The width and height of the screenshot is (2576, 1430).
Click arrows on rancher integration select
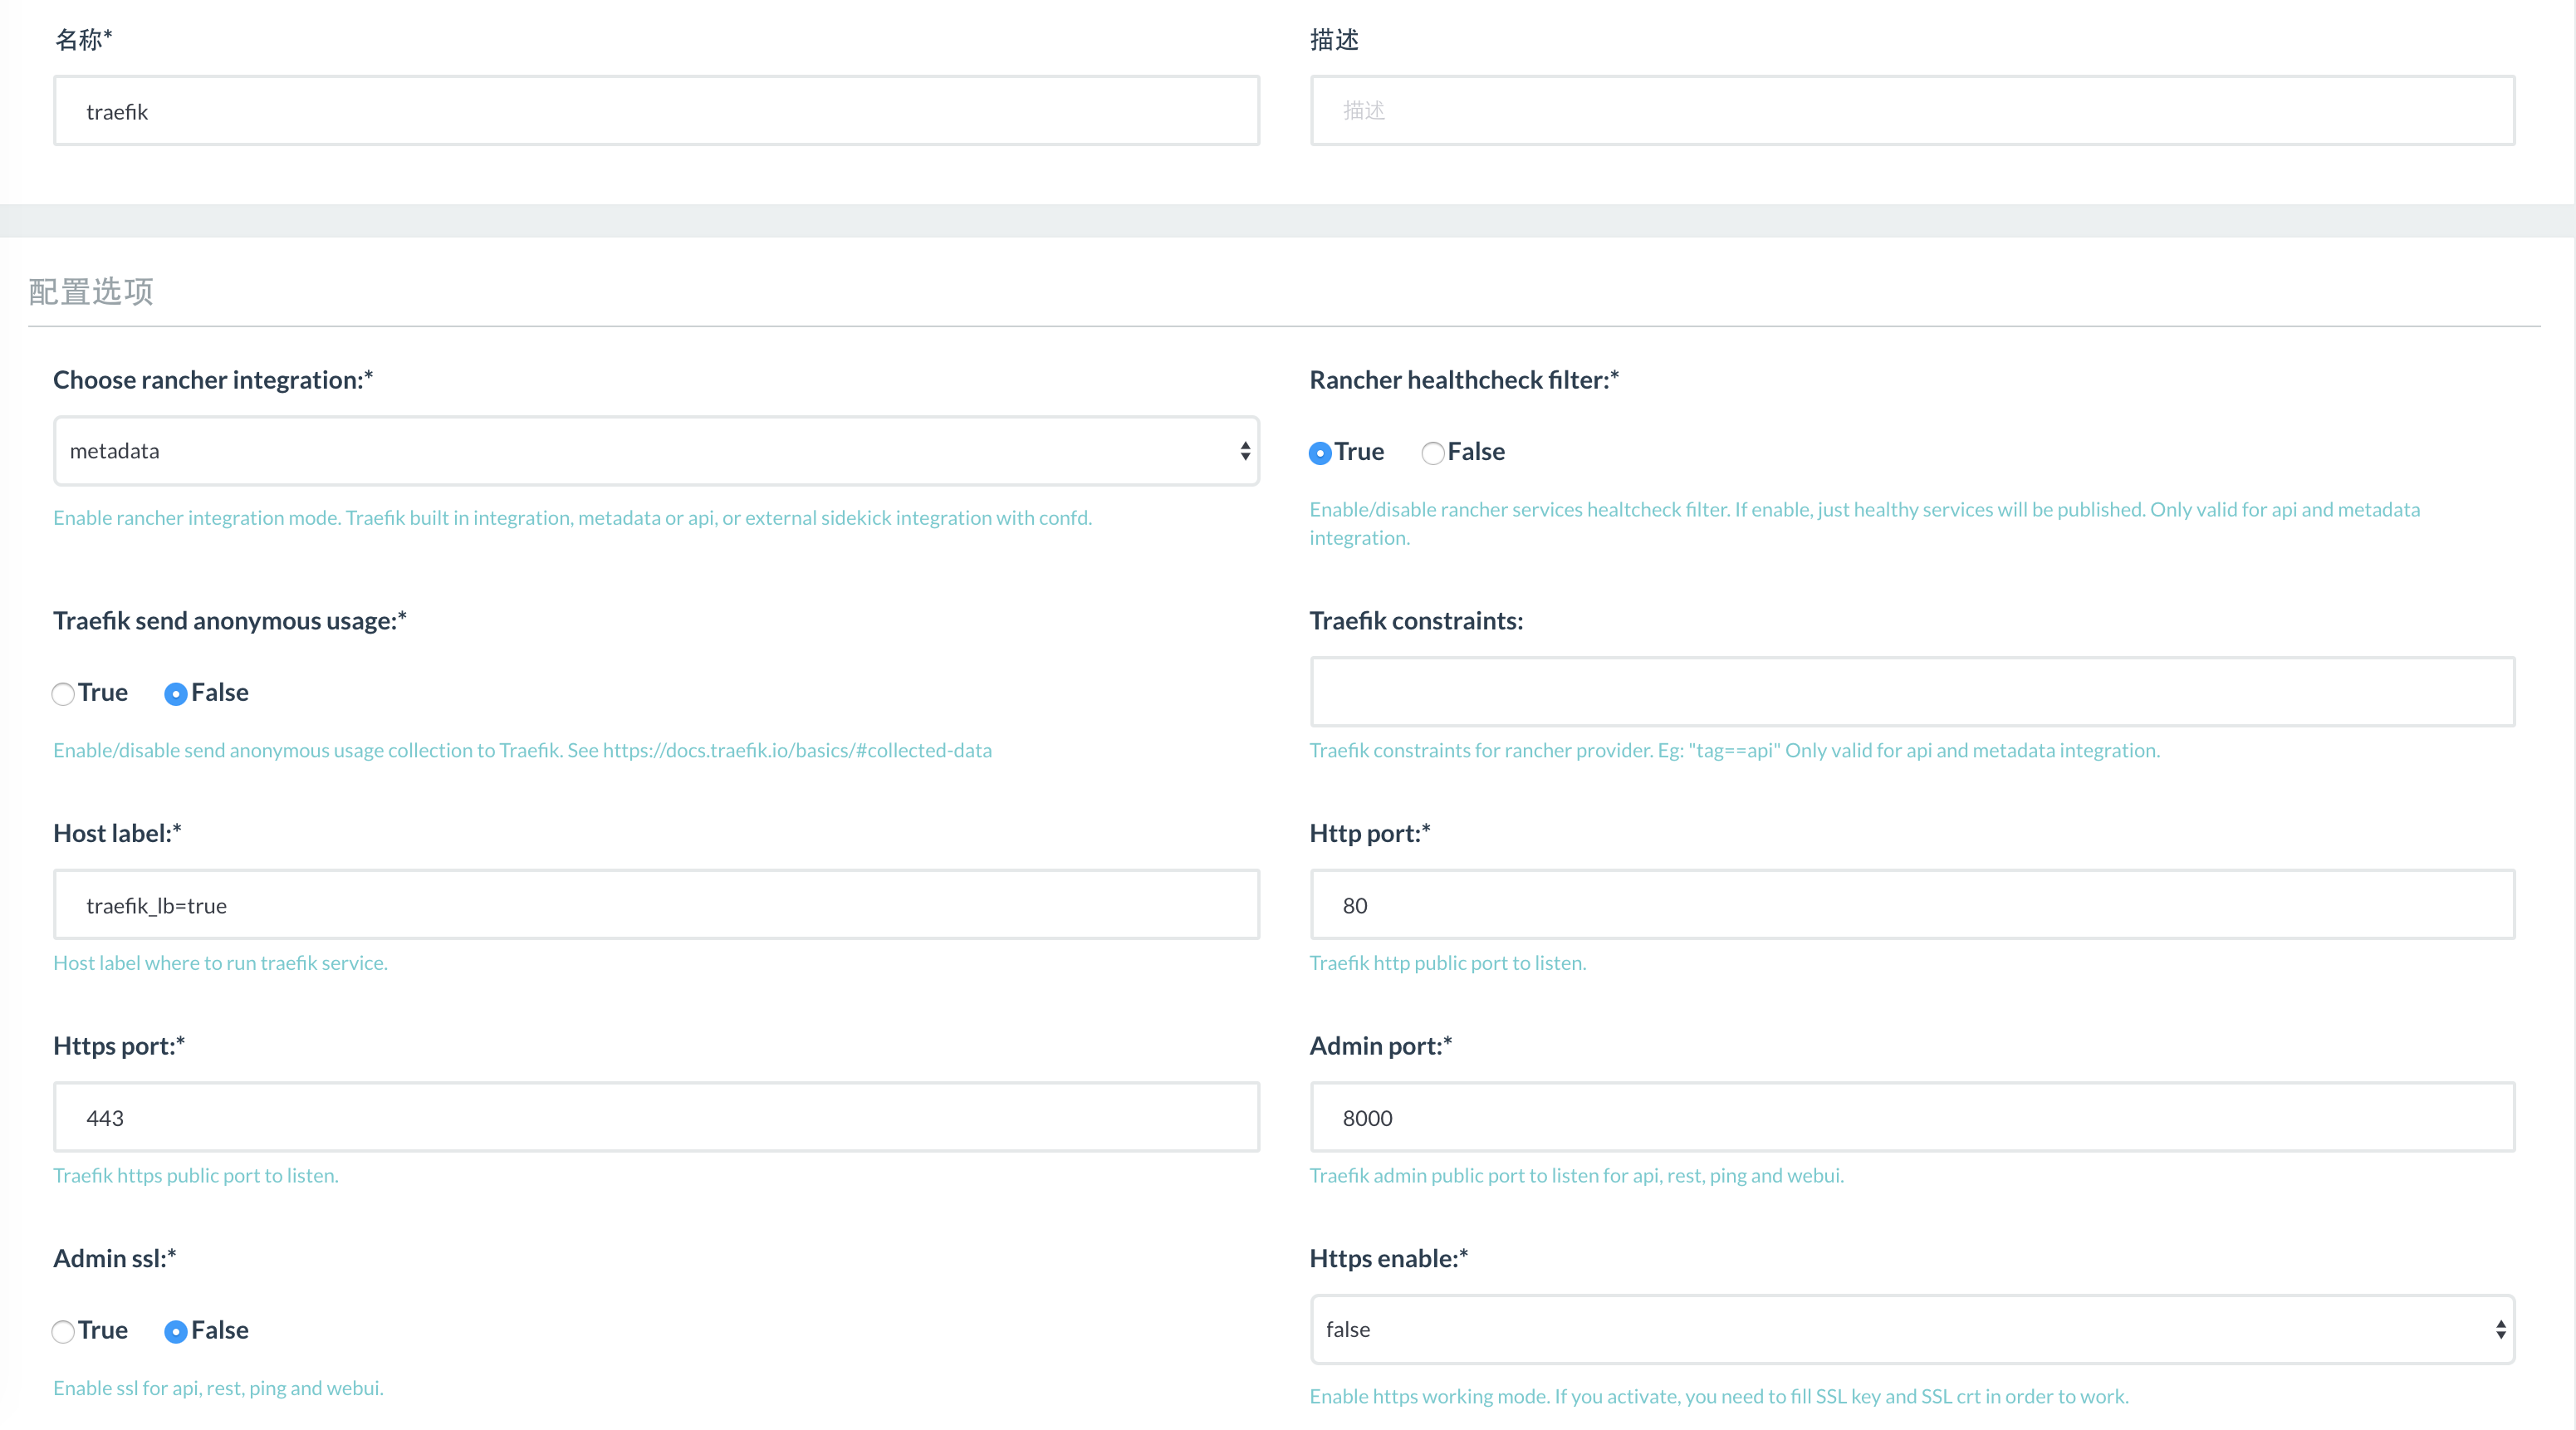click(x=1245, y=451)
